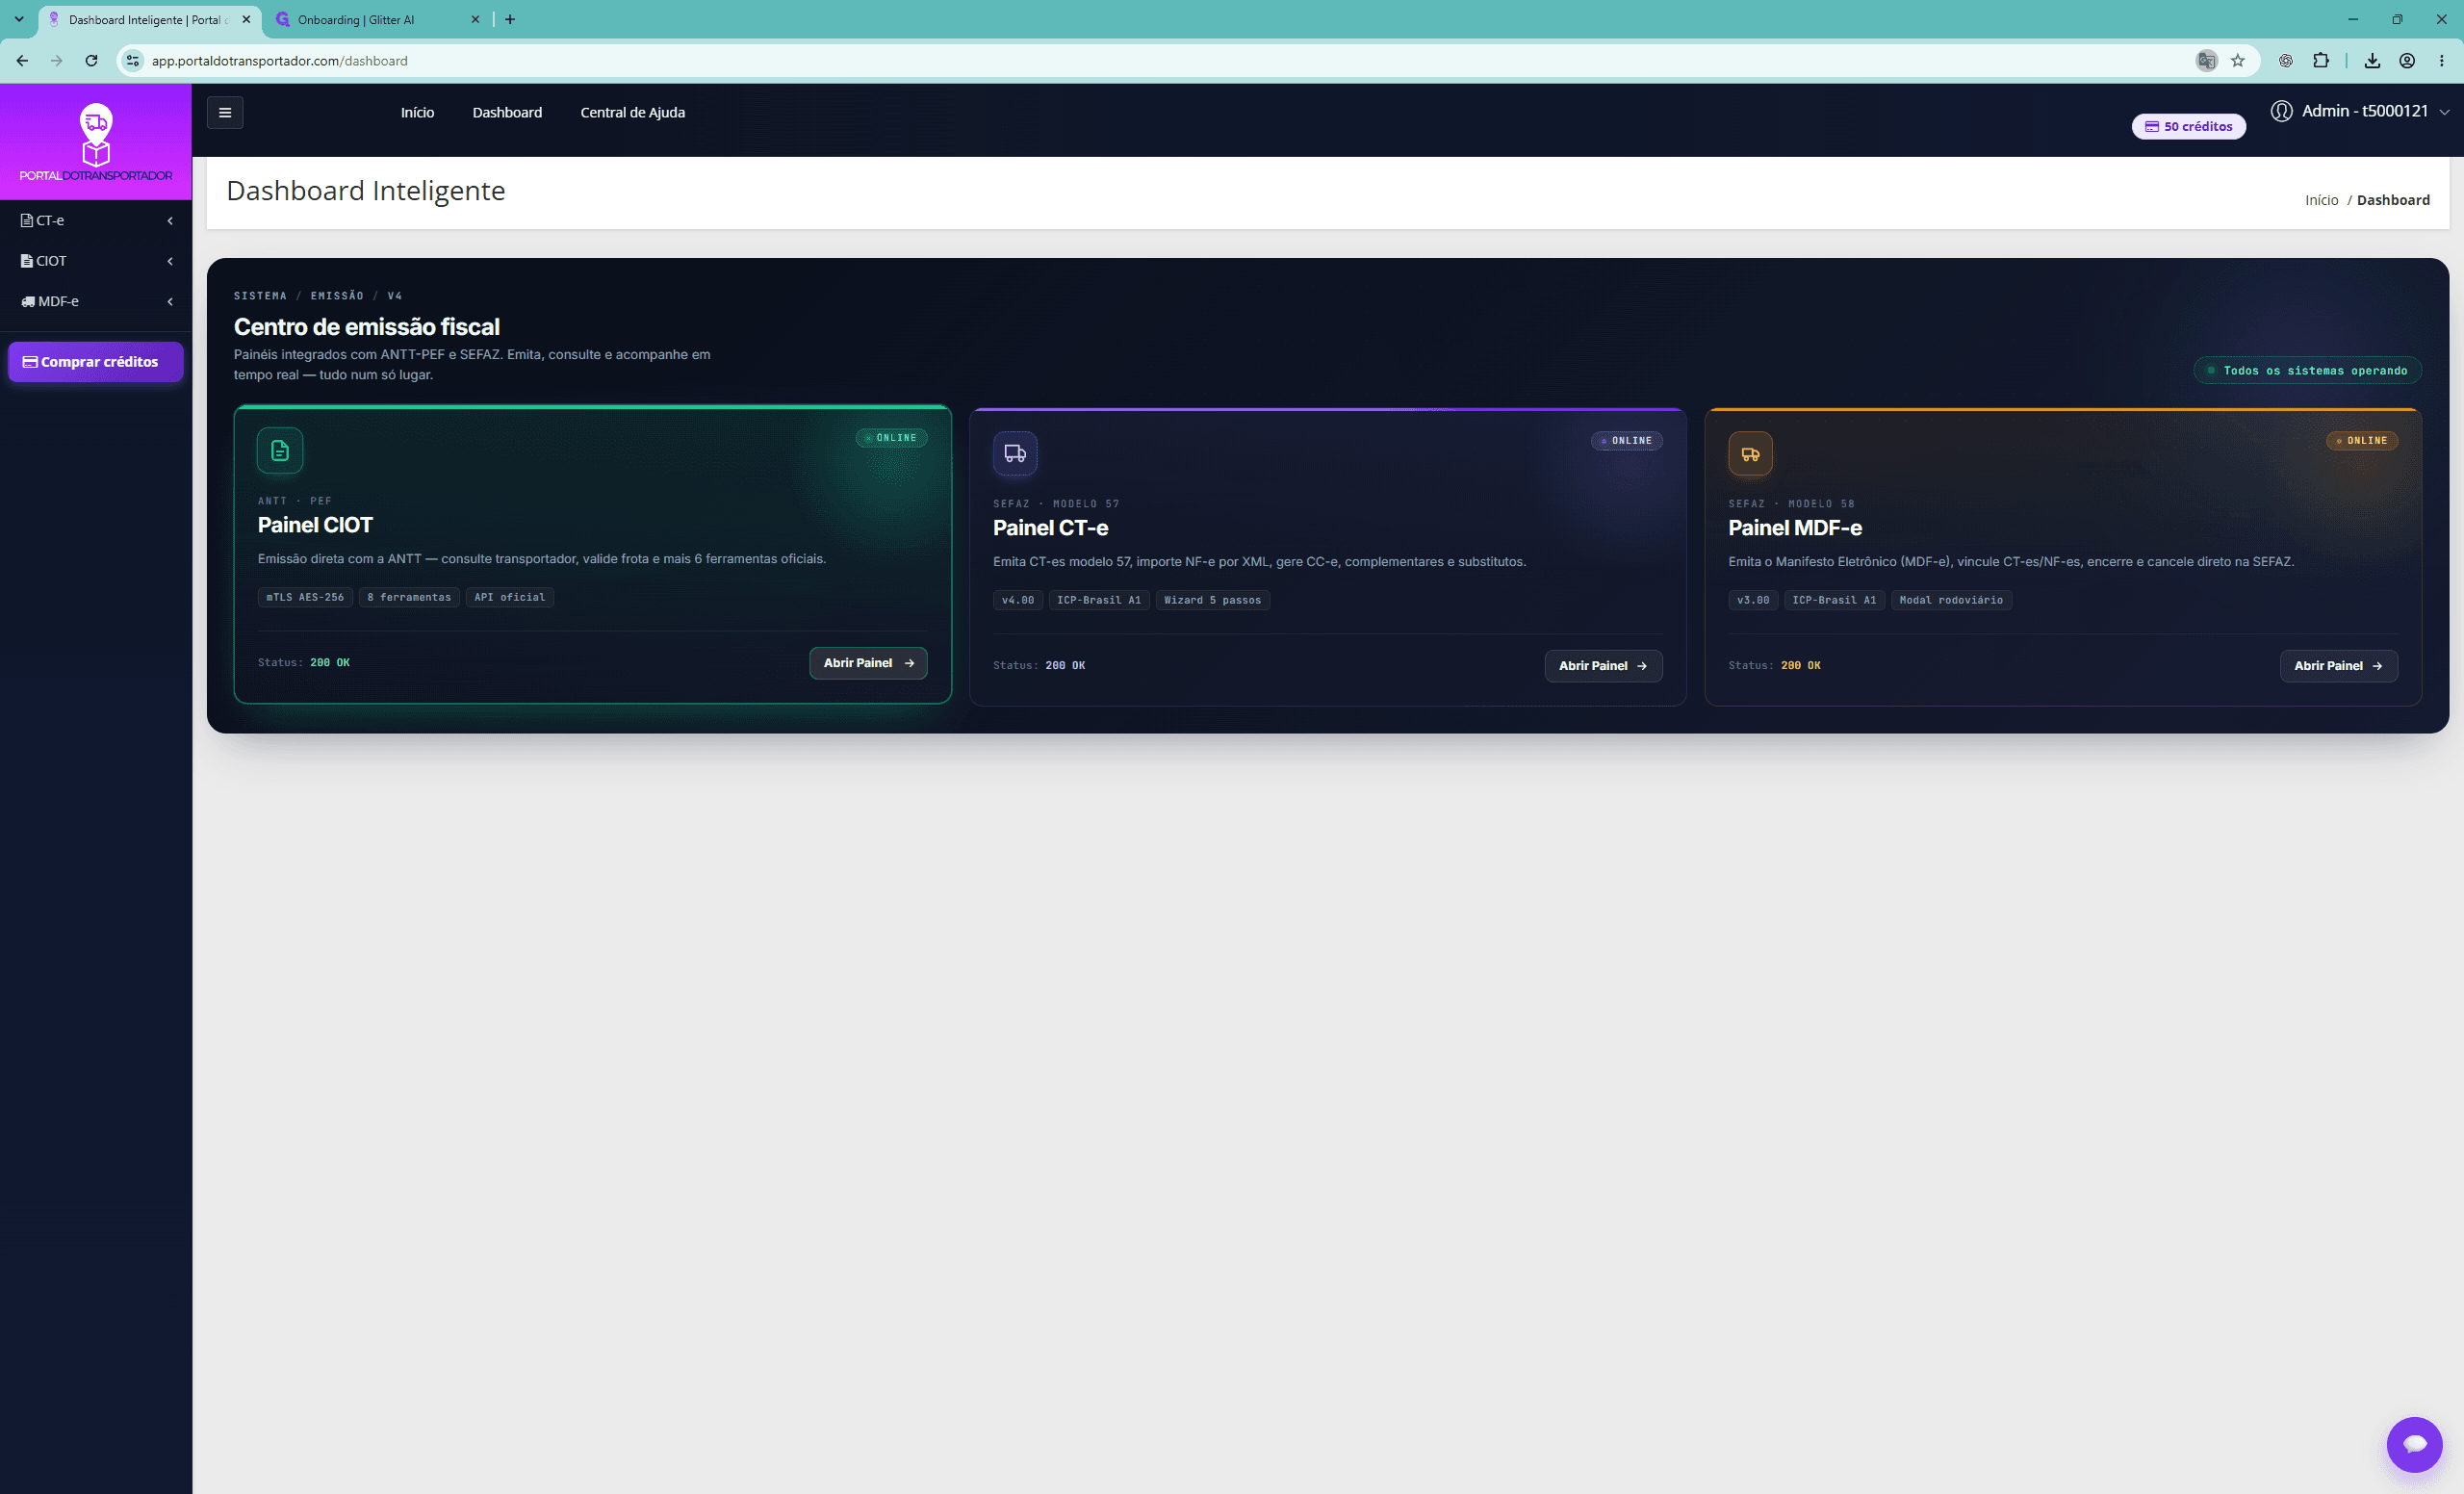Click the Todos os sistemas operando badge
Screen dimensions: 2464x1494
pyautogui.click(x=2307, y=371)
